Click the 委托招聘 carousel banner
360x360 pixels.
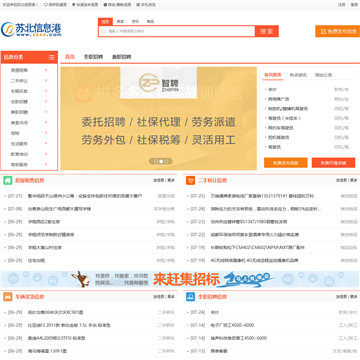pyautogui.click(x=159, y=119)
